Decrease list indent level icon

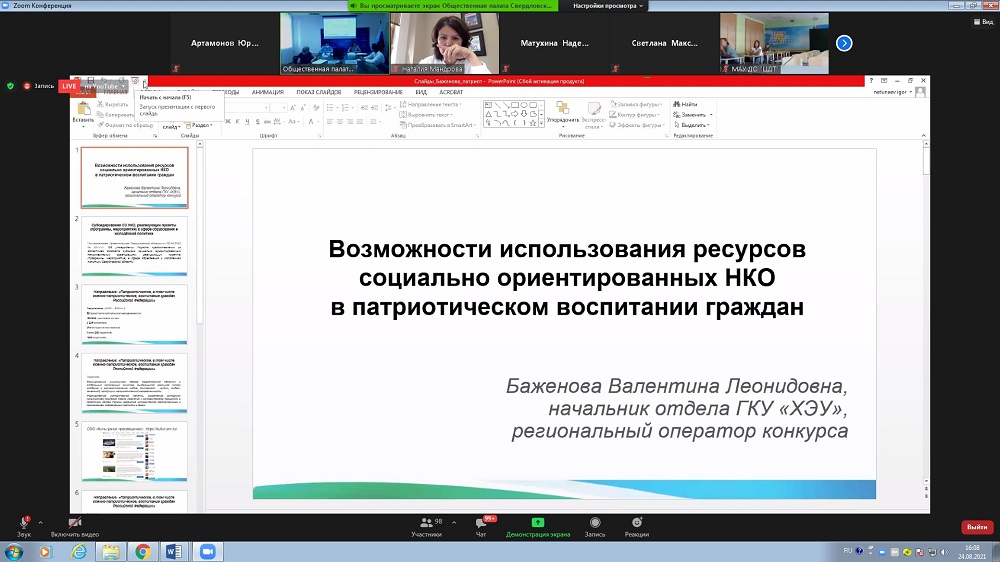pos(365,108)
